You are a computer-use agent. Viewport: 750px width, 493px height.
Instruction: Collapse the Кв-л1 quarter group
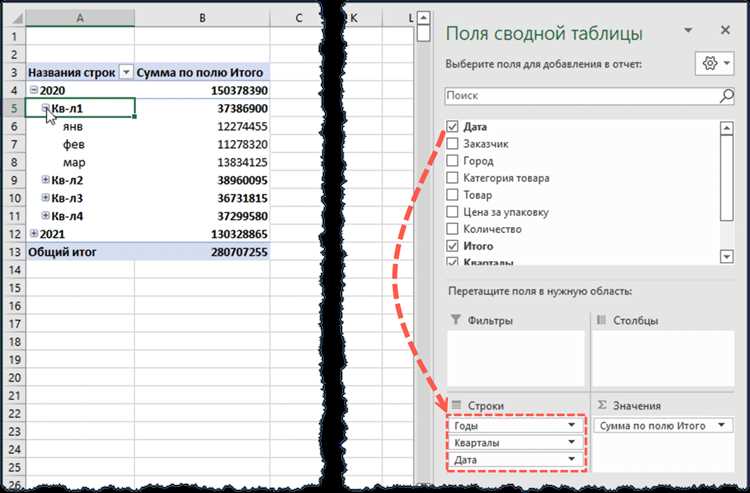tap(45, 108)
